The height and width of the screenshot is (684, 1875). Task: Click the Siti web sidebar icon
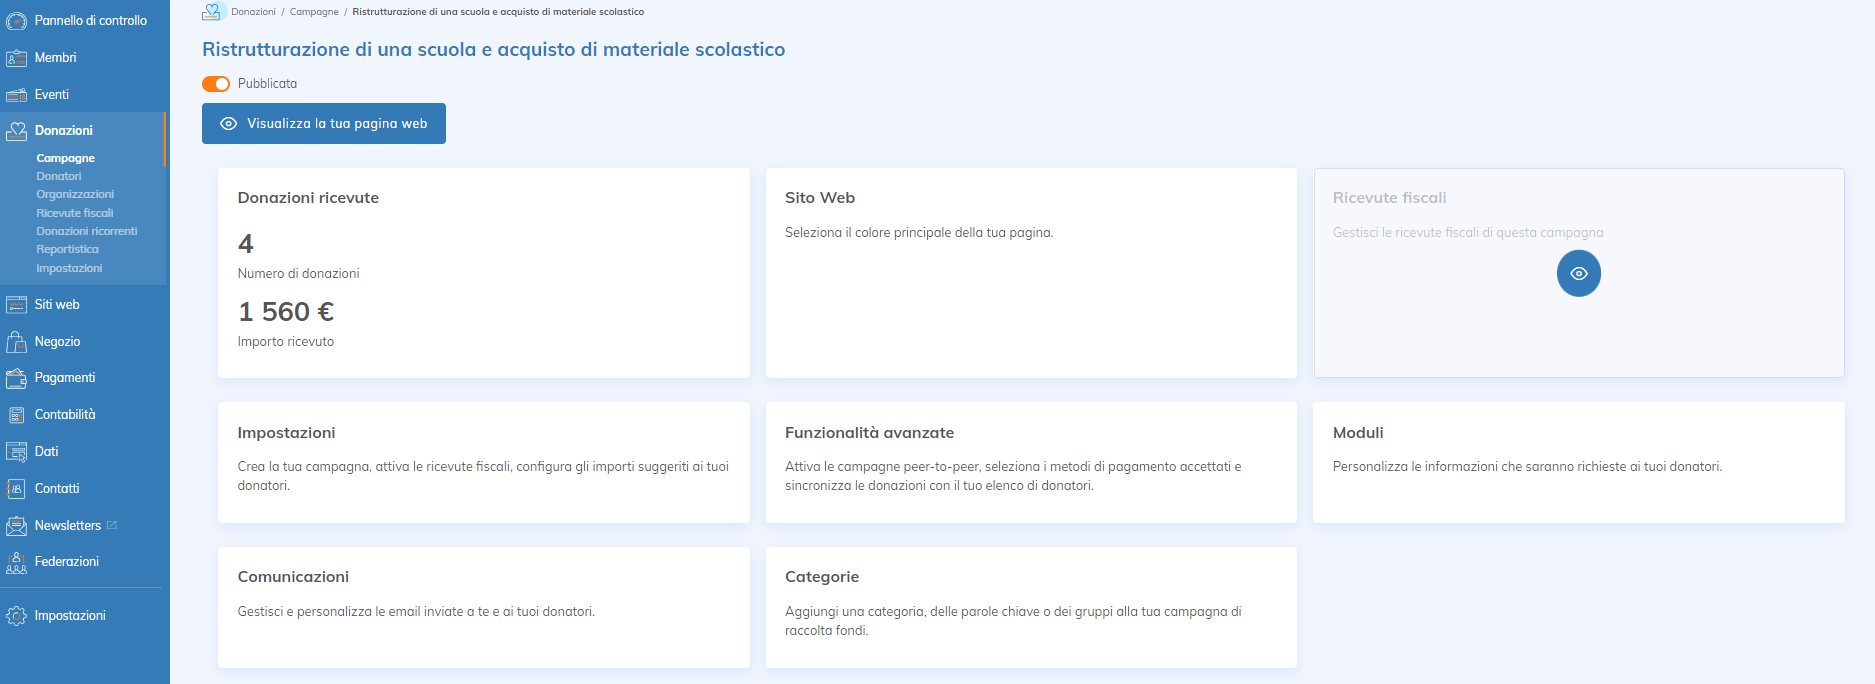16,305
